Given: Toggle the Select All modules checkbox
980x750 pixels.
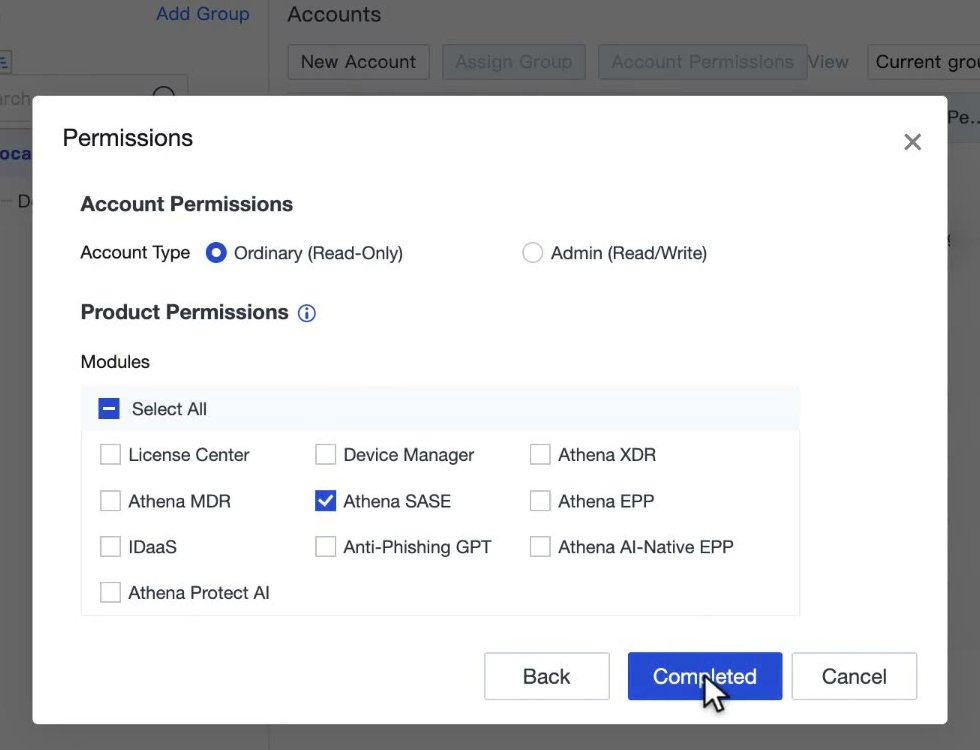Looking at the screenshot, I should coord(109,409).
